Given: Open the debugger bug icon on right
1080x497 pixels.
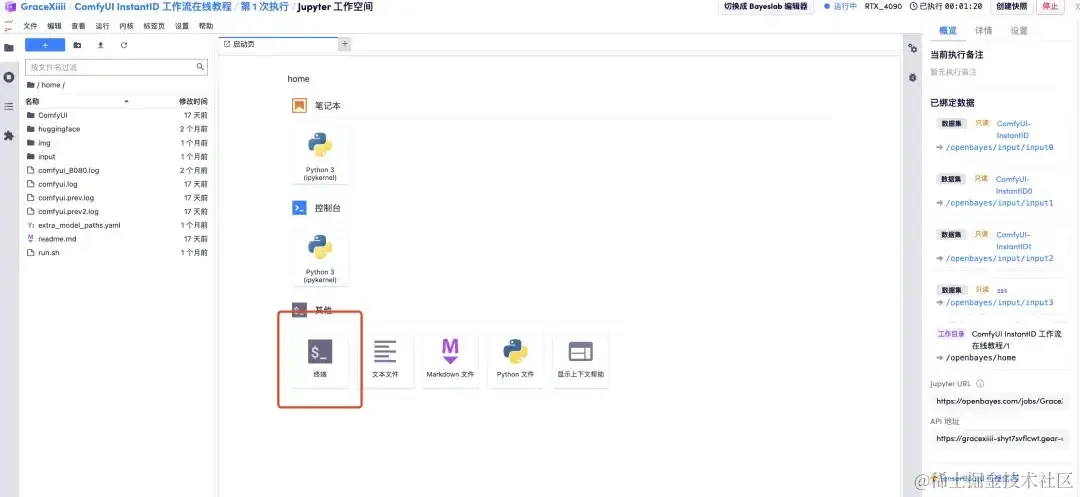Looking at the screenshot, I should click(913, 78).
